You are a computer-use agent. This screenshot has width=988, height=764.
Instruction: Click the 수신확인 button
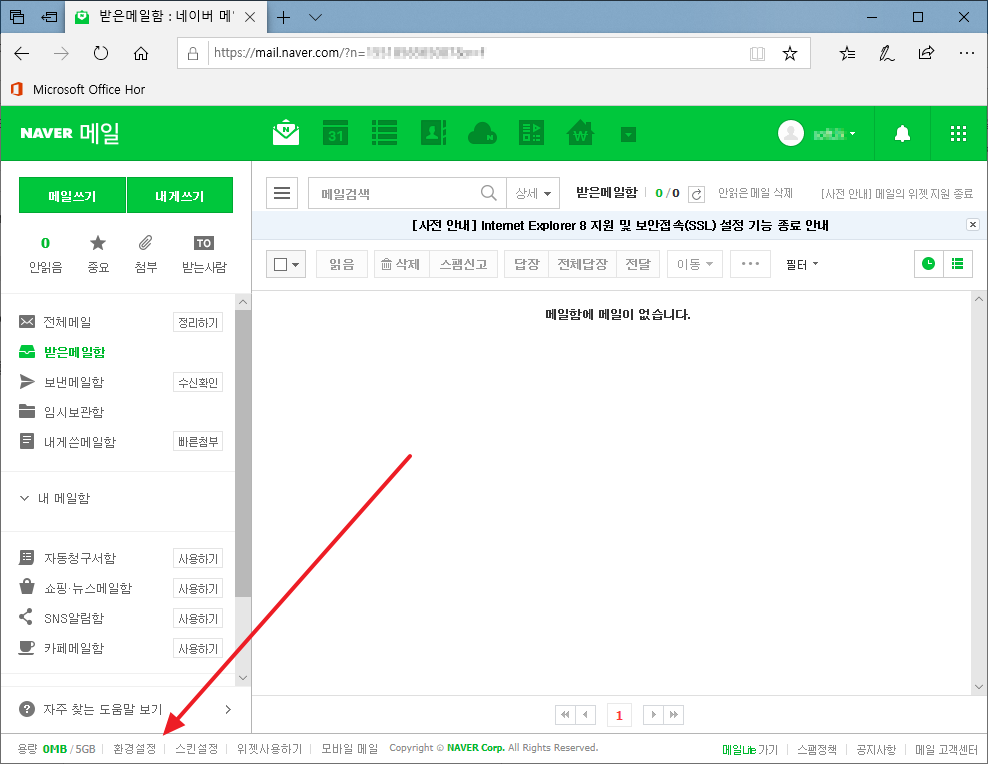[x=198, y=382]
